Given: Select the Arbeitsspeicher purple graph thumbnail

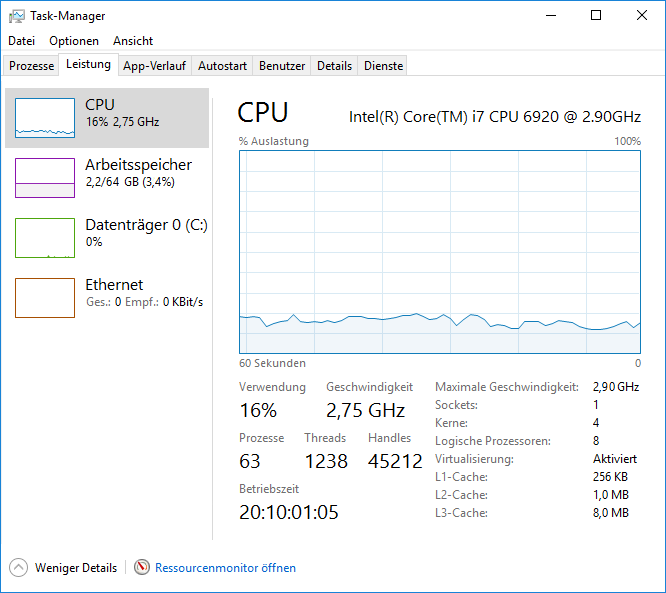Looking at the screenshot, I should (x=45, y=178).
